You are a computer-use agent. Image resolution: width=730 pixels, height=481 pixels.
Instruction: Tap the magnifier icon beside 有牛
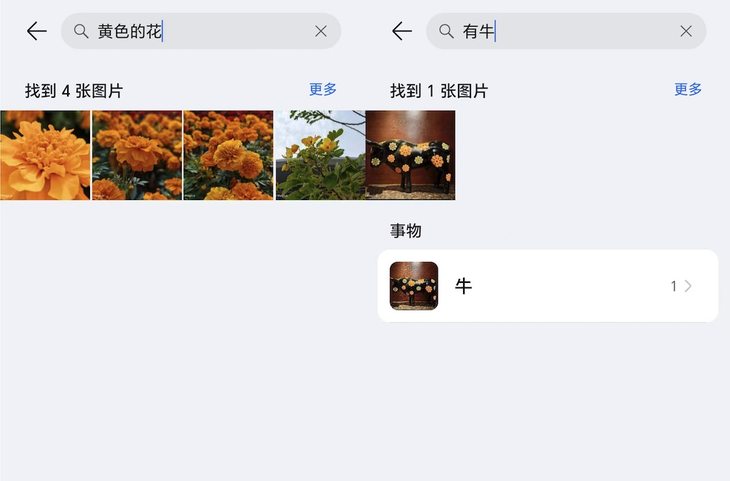[446, 31]
